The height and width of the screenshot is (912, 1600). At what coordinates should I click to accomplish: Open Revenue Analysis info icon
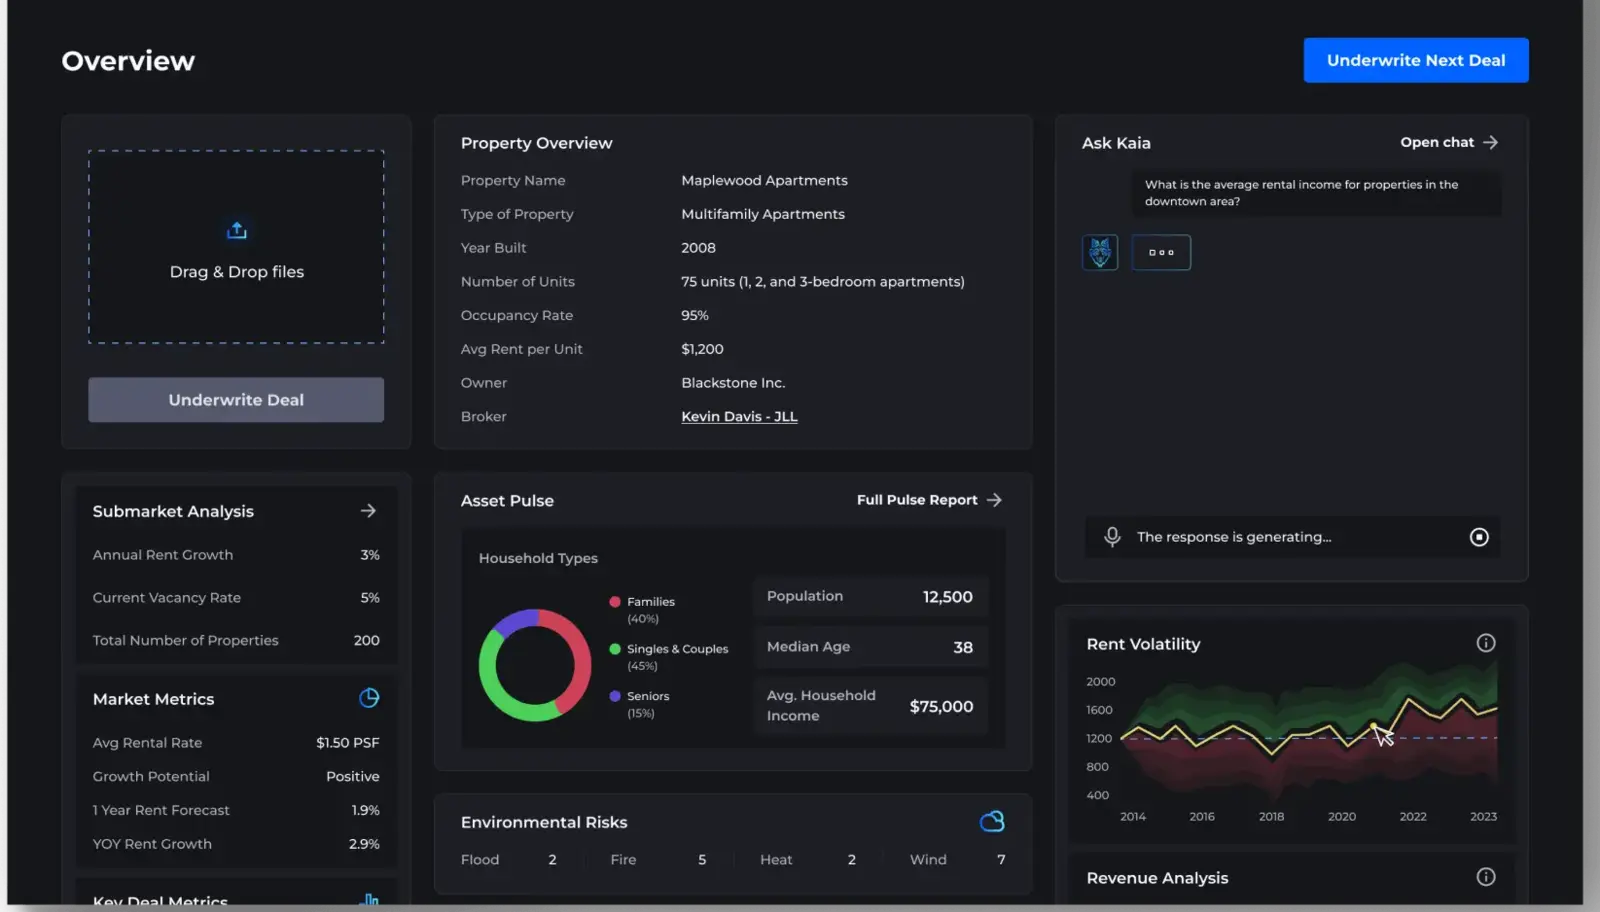click(1486, 877)
